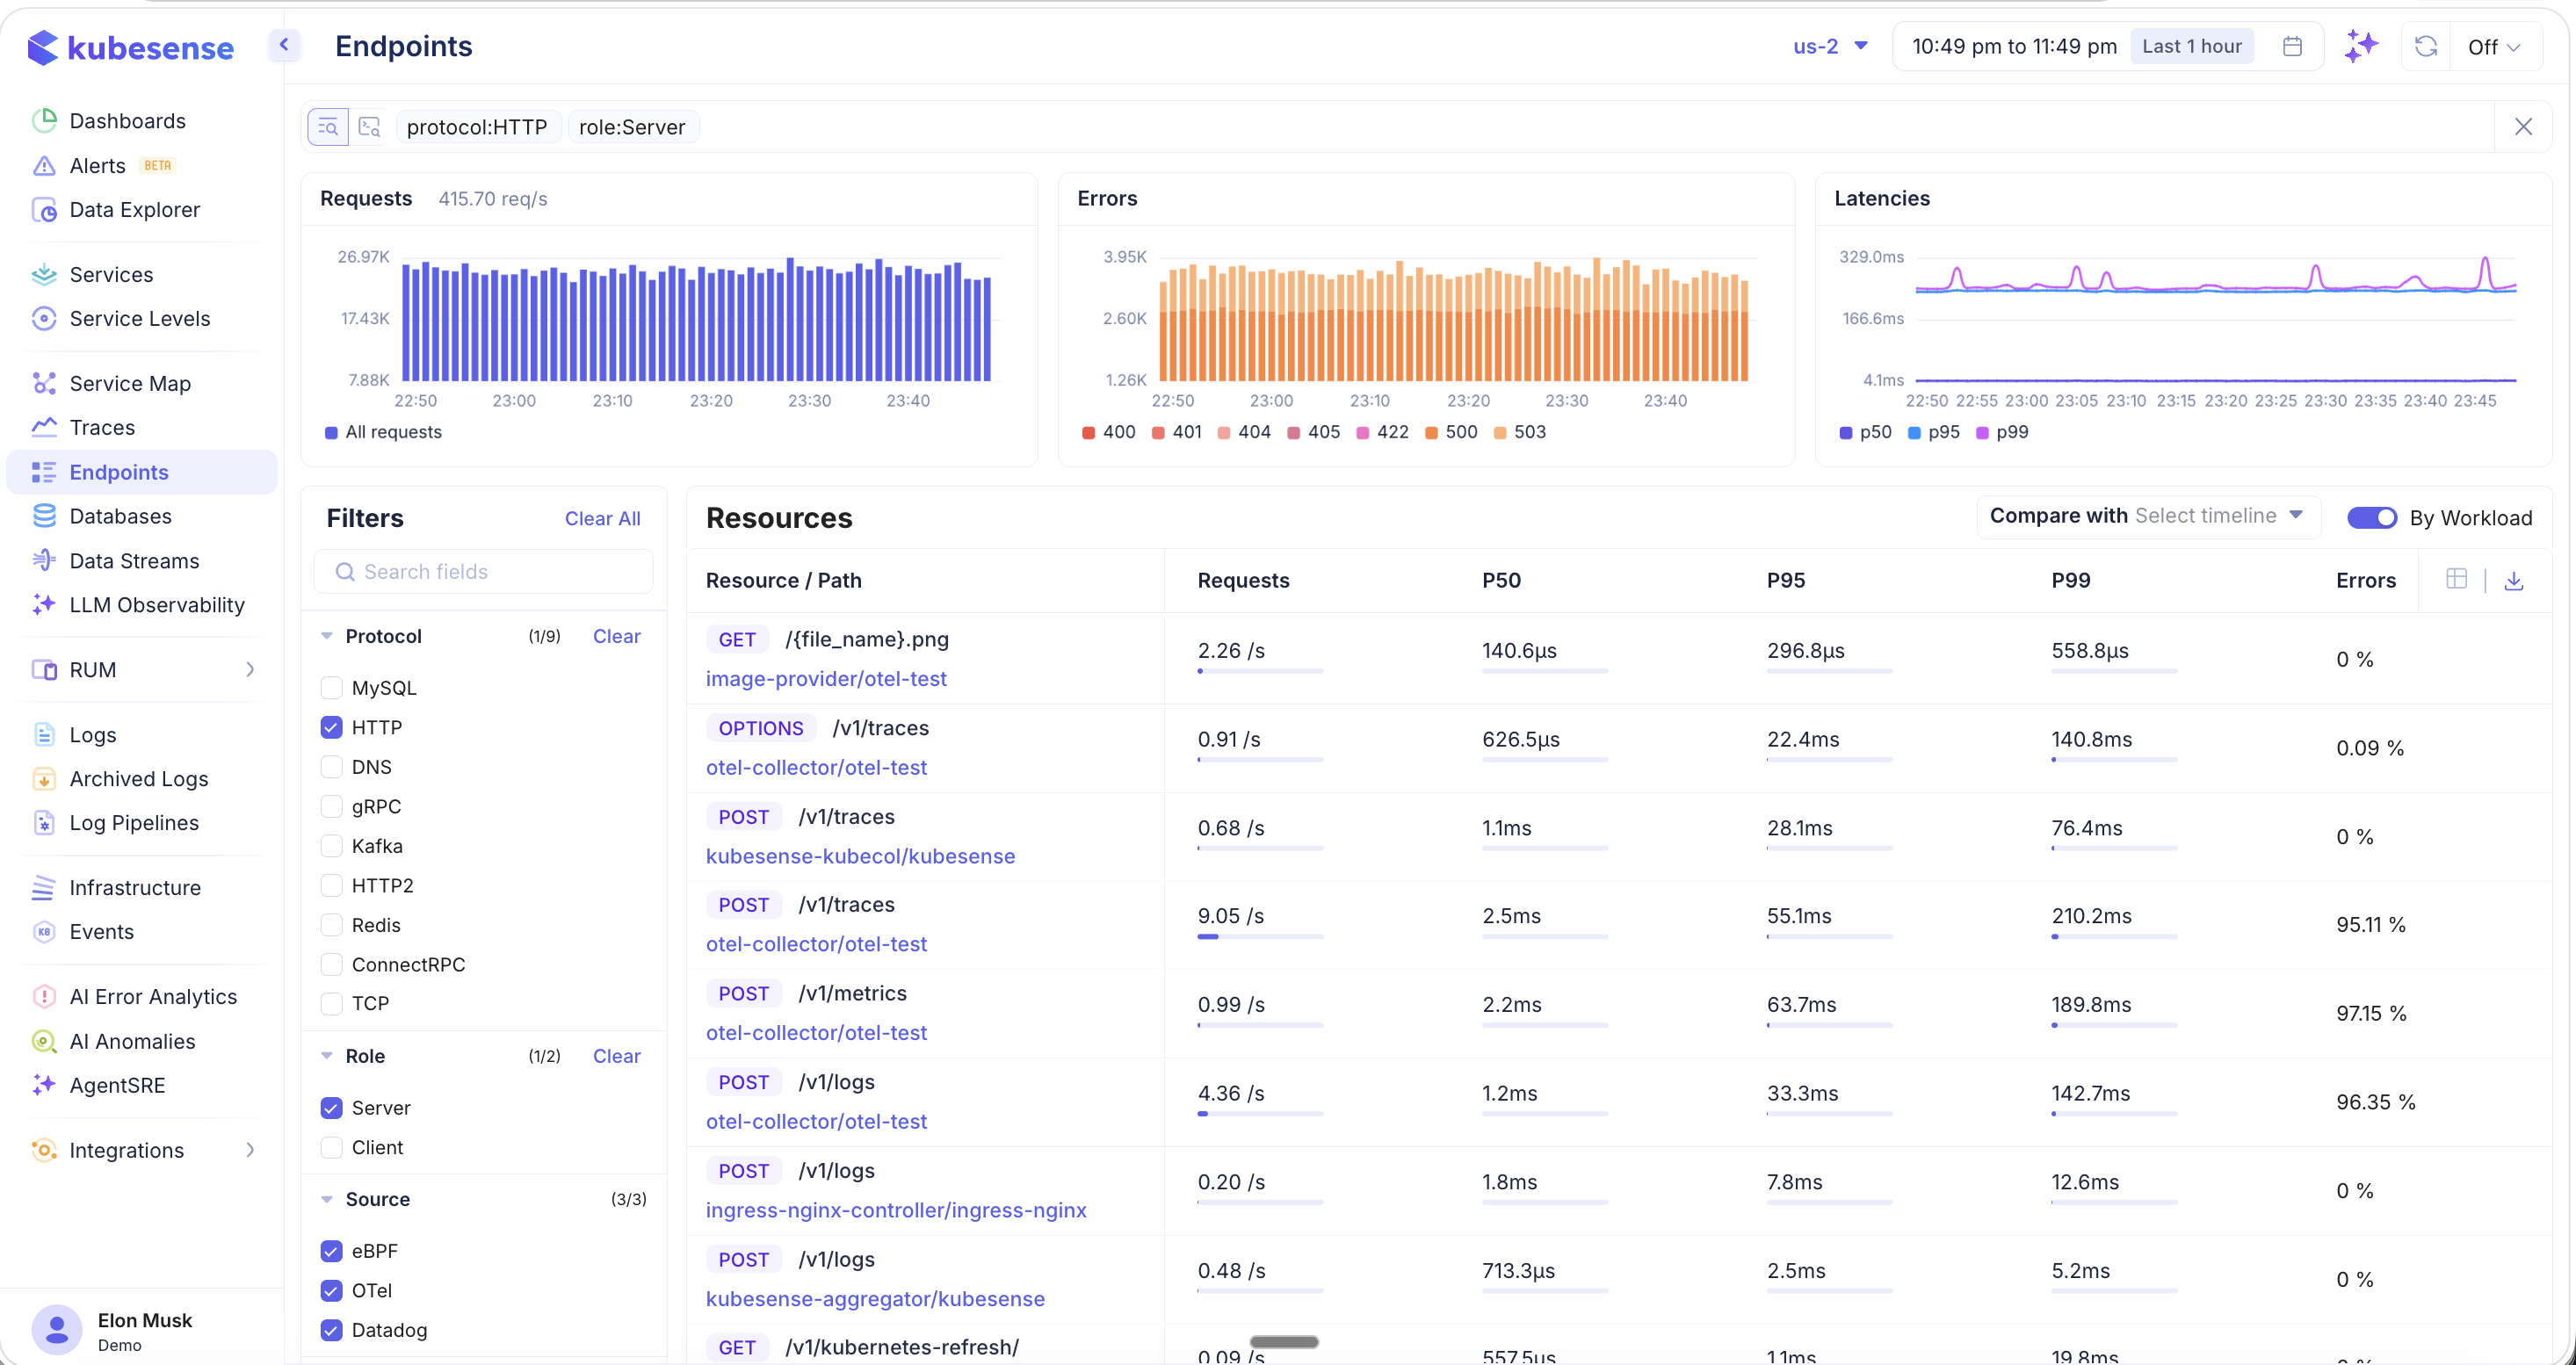Open the us-2 region dropdown
Screen dimensions: 2576x1365
coord(1829,46)
